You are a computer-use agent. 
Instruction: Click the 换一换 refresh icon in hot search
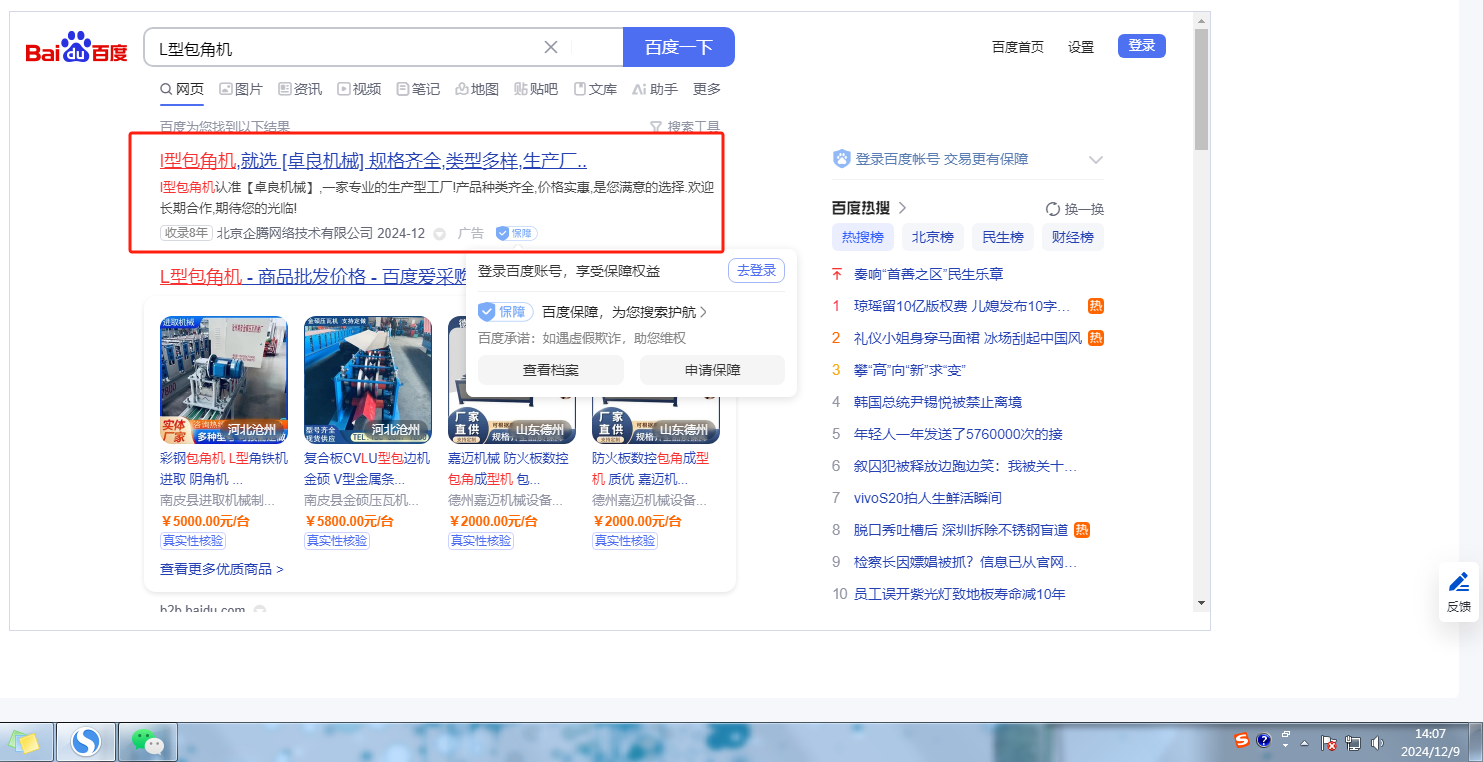[x=1052, y=209]
